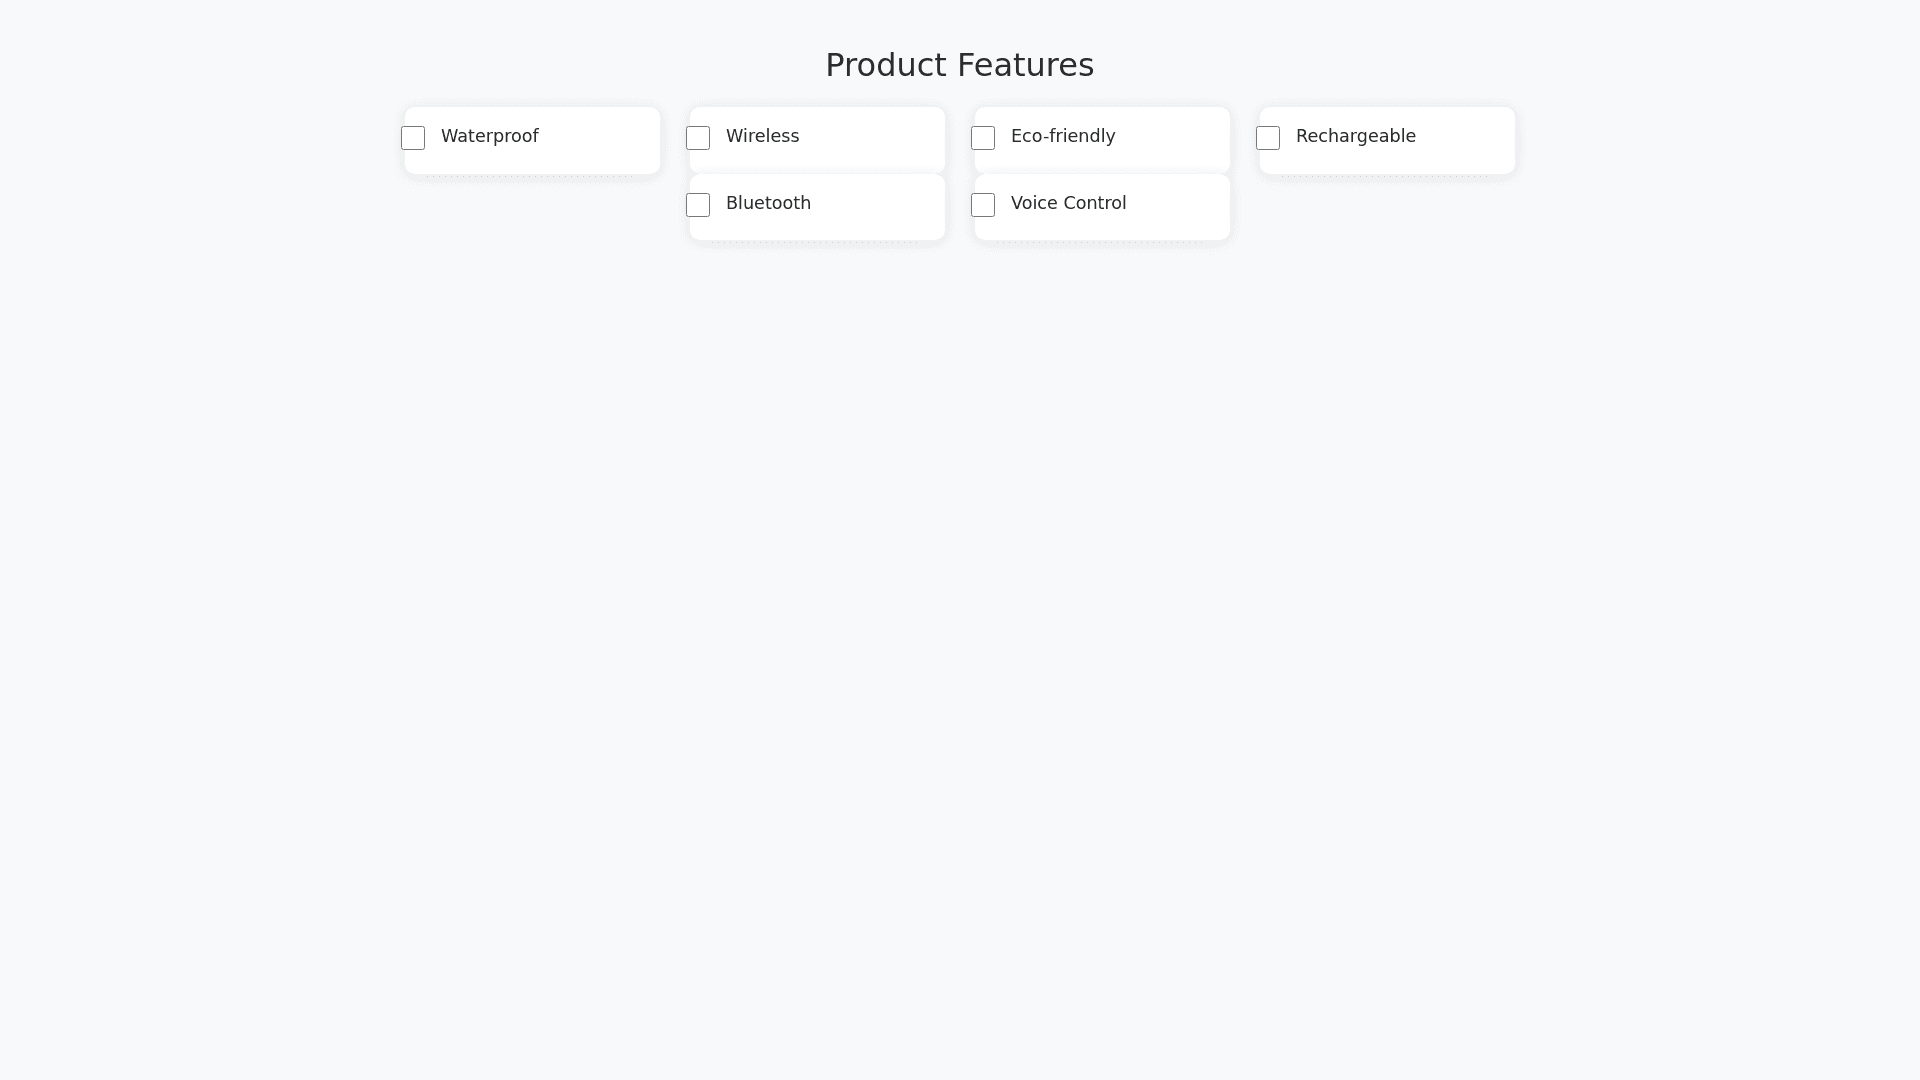Click the Voice Control label text
This screenshot has height=1080, width=1920.
point(1068,203)
